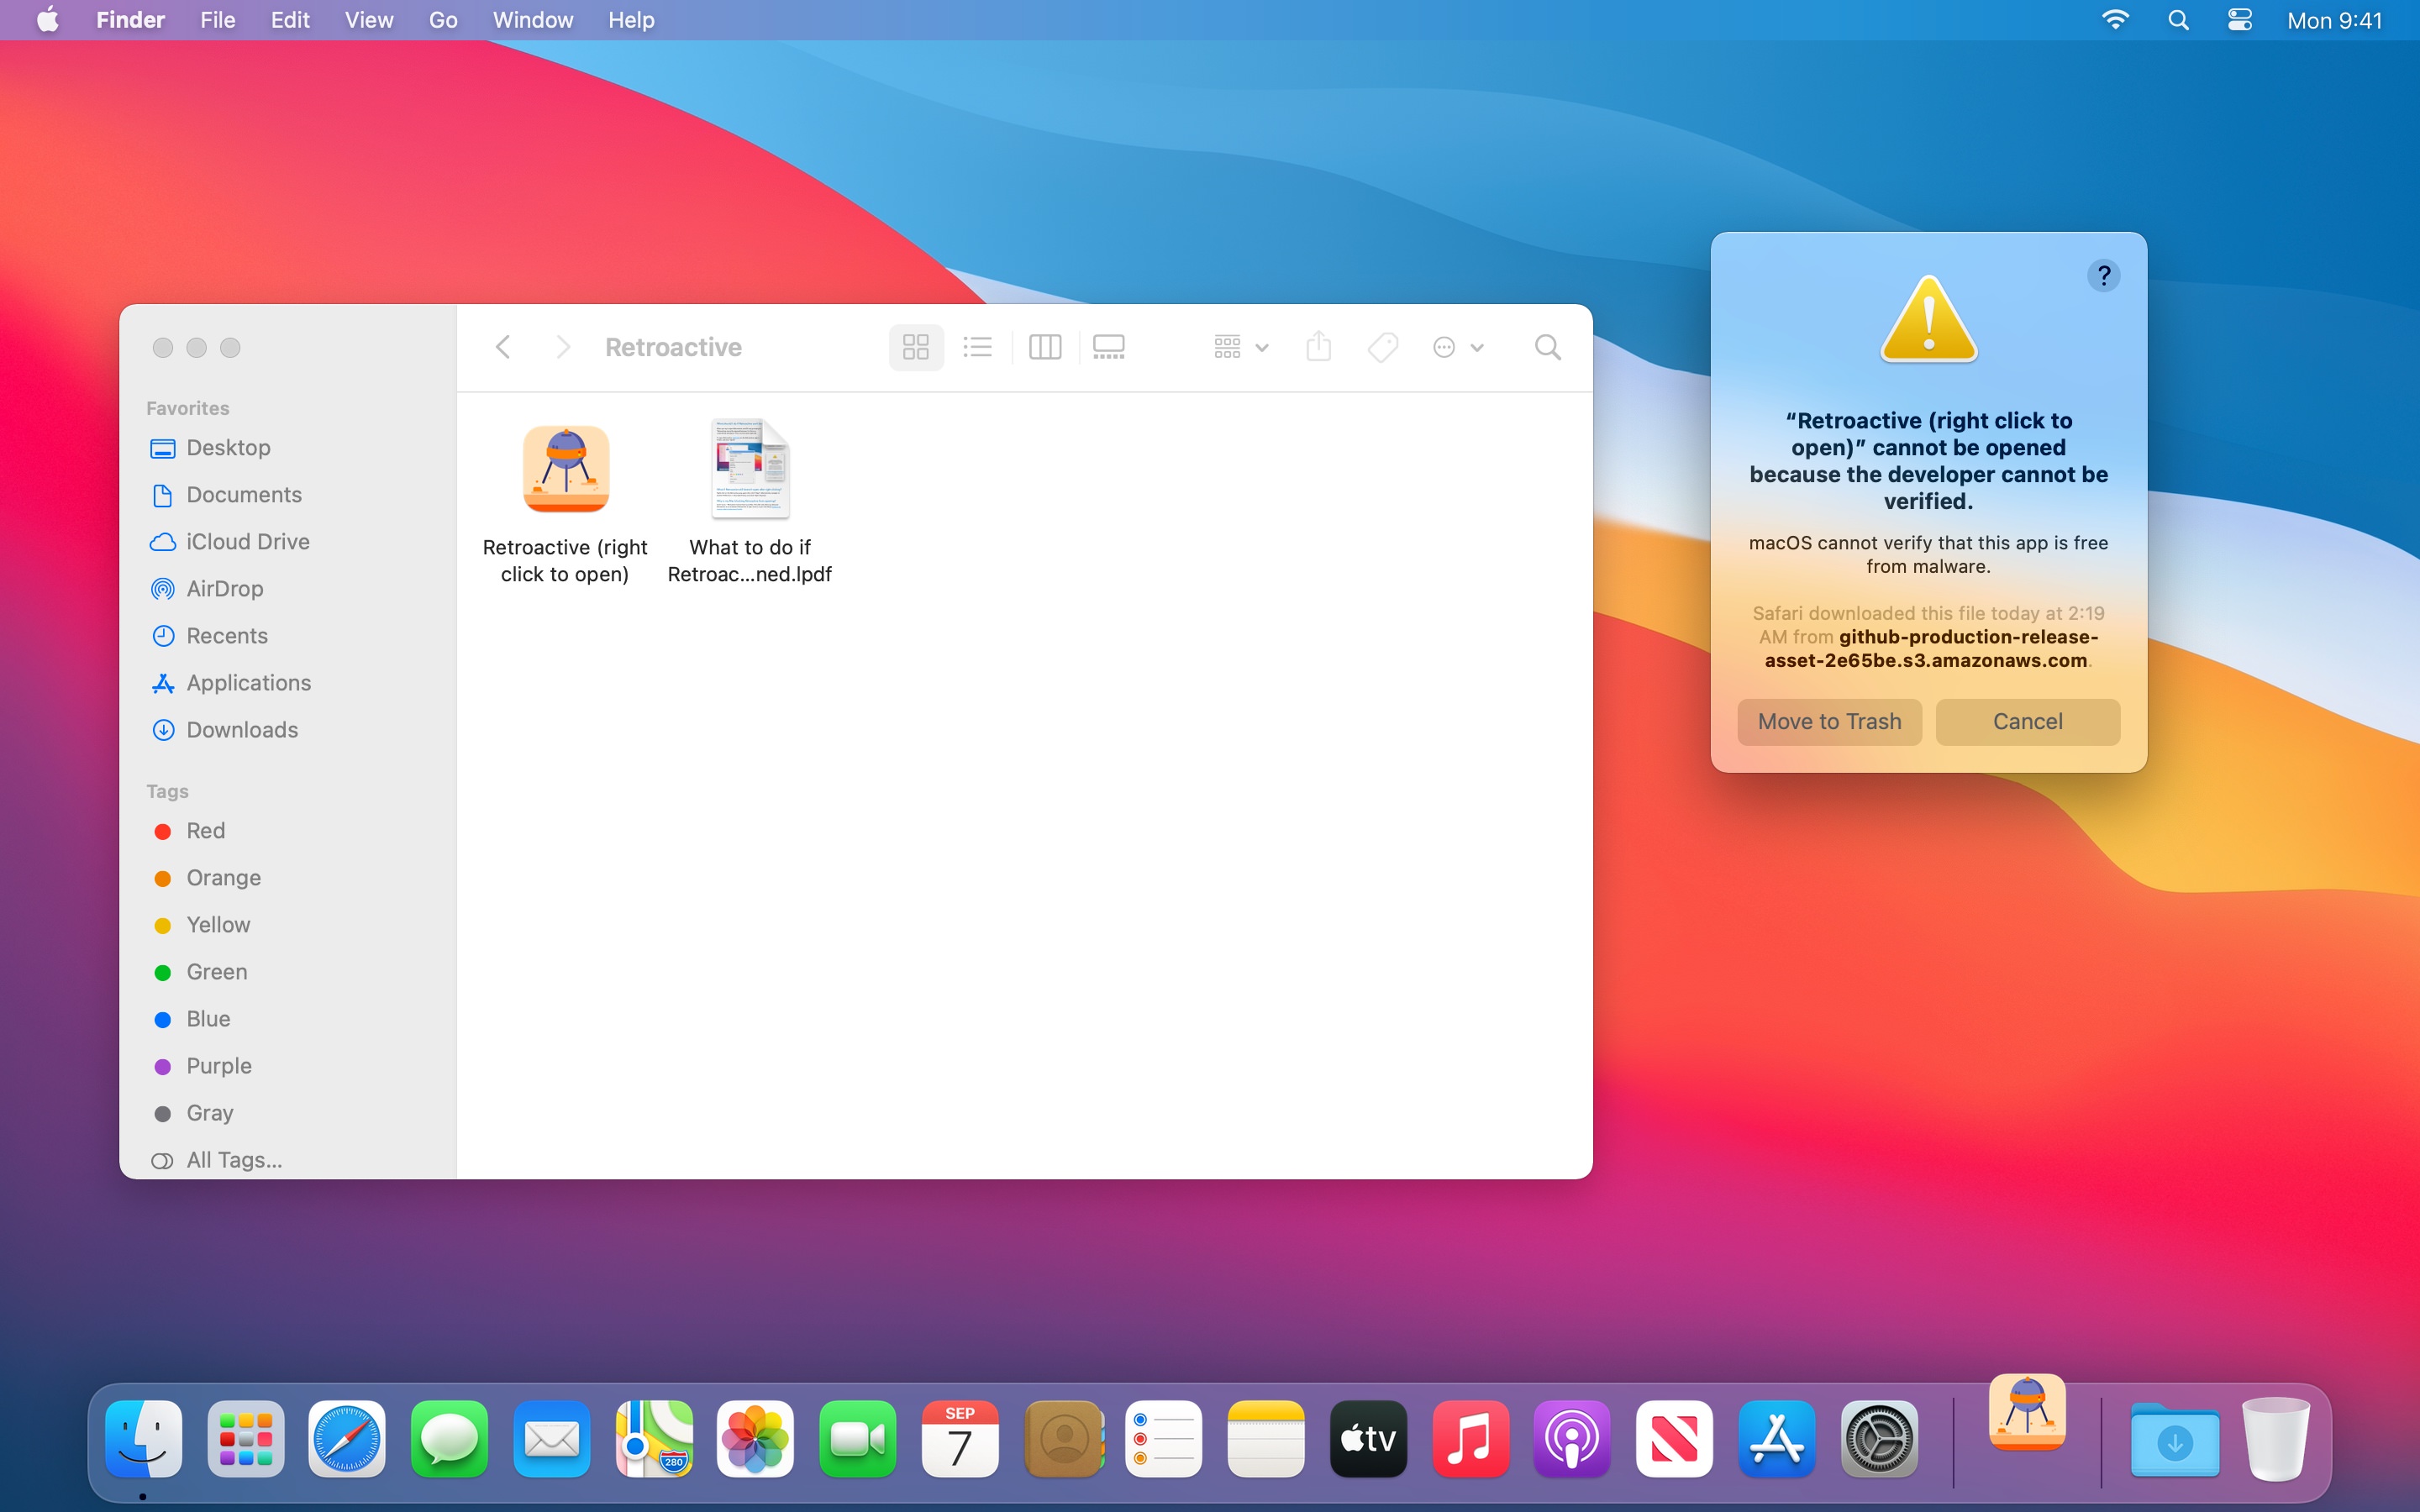Select the Purple tag in sidebar
The image size is (2420, 1512).
(218, 1065)
